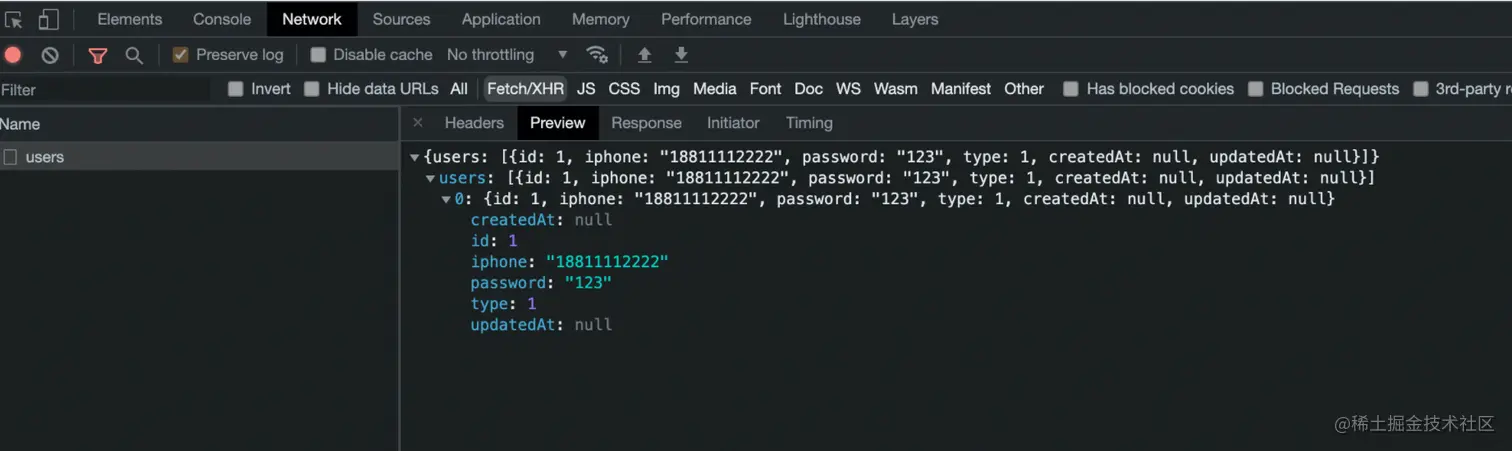Screen dimensions: 1512x451
Task: Activate the inspect element picker icon
Action: click(14, 19)
